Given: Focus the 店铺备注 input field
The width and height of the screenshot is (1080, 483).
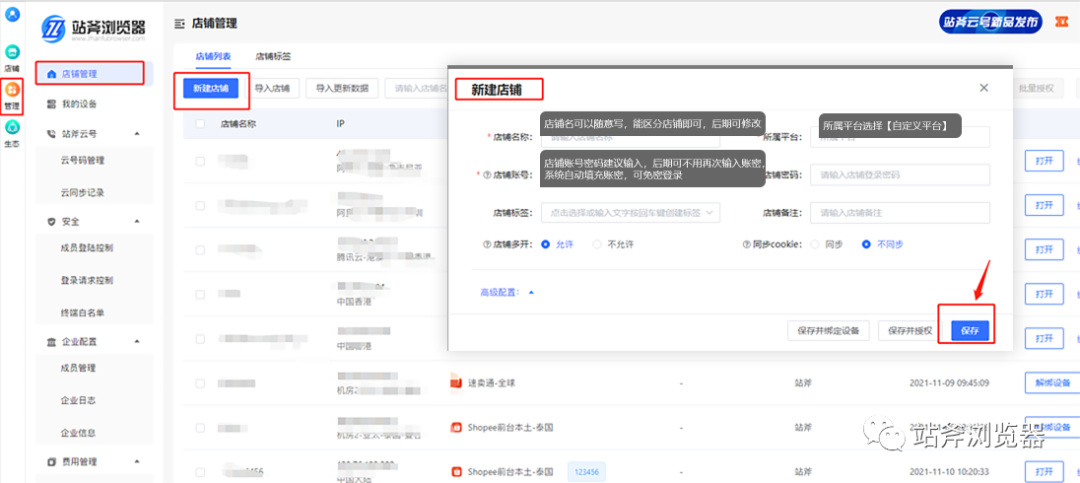Looking at the screenshot, I should [900, 213].
